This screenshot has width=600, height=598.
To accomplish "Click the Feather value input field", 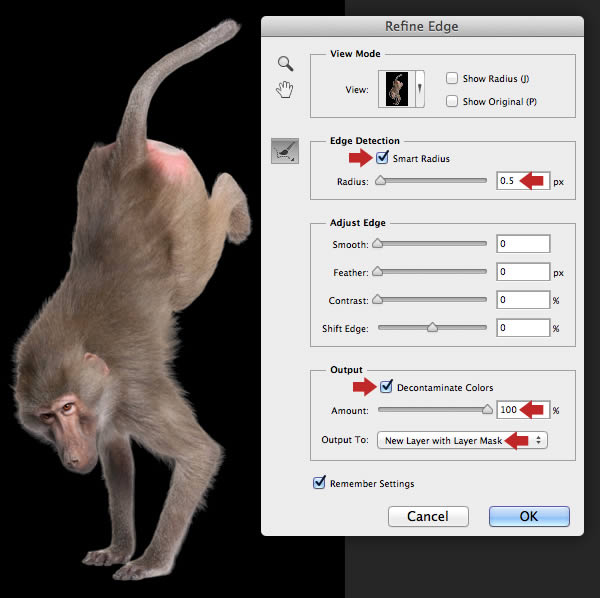I will [523, 272].
